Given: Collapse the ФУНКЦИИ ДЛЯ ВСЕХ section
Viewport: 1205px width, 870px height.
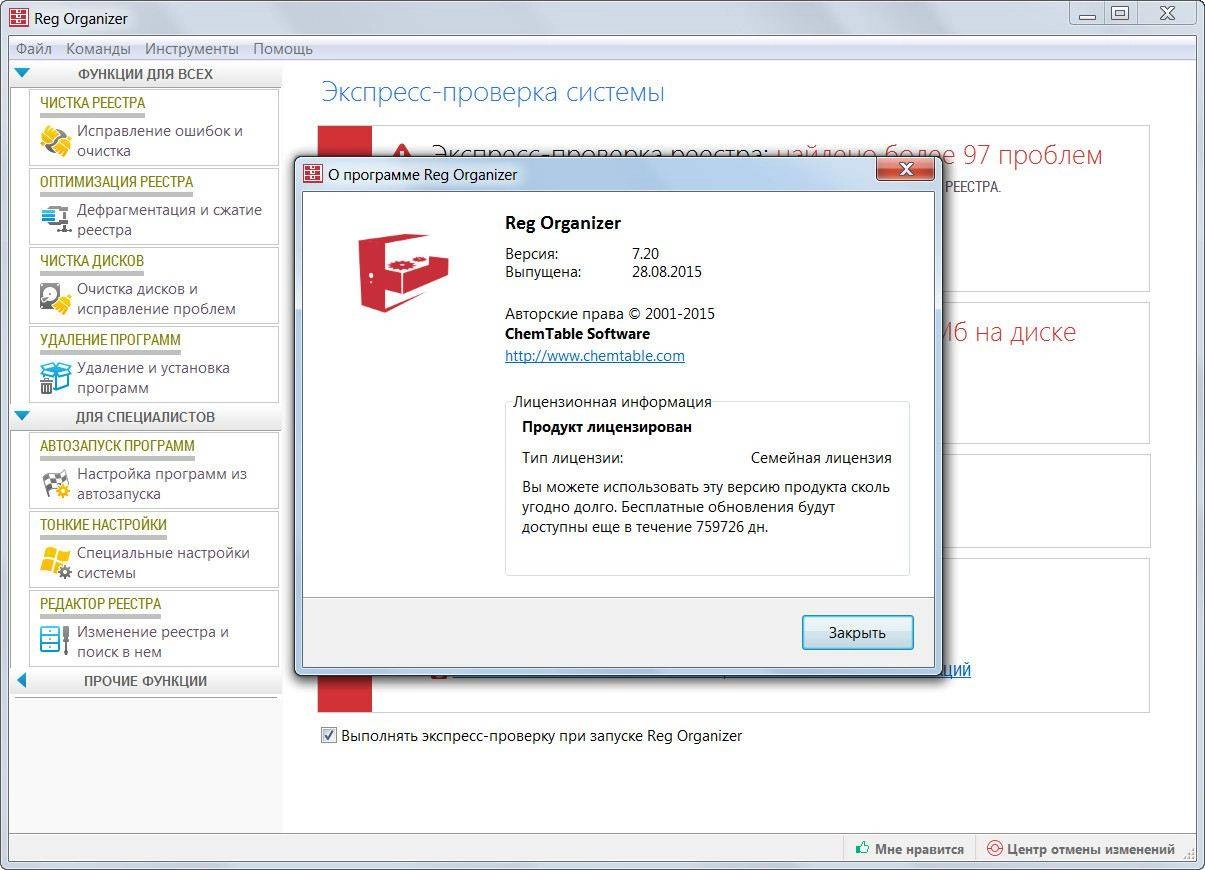Looking at the screenshot, I should point(23,73).
